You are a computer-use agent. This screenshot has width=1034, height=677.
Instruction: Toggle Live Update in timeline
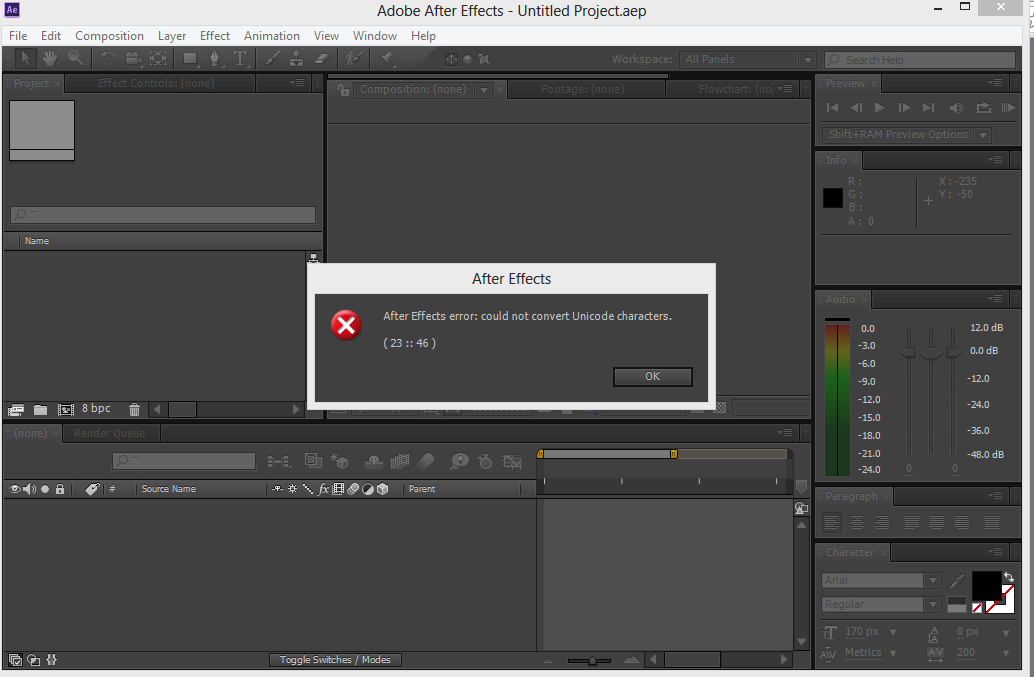pyautogui.click(x=313, y=461)
